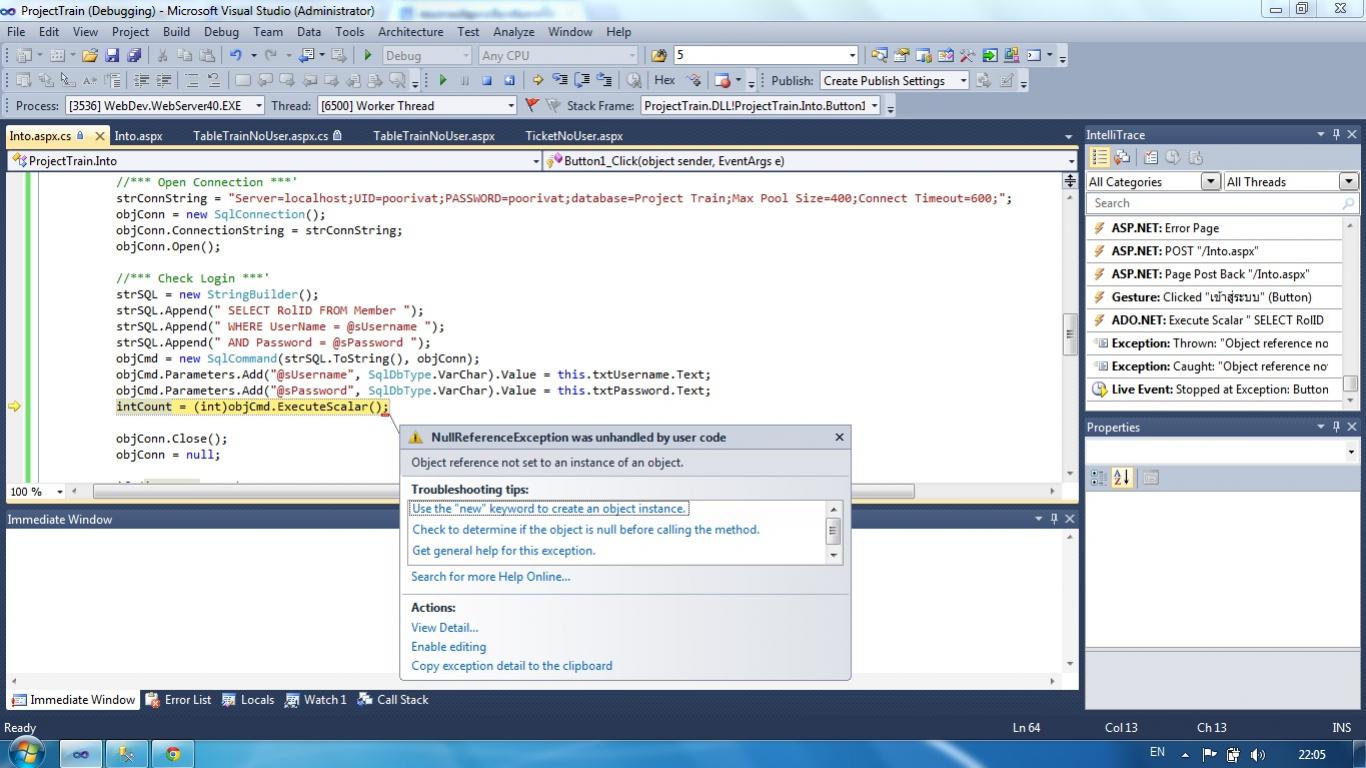Click the Windows Start button
1366x768 pixels.
[25, 752]
